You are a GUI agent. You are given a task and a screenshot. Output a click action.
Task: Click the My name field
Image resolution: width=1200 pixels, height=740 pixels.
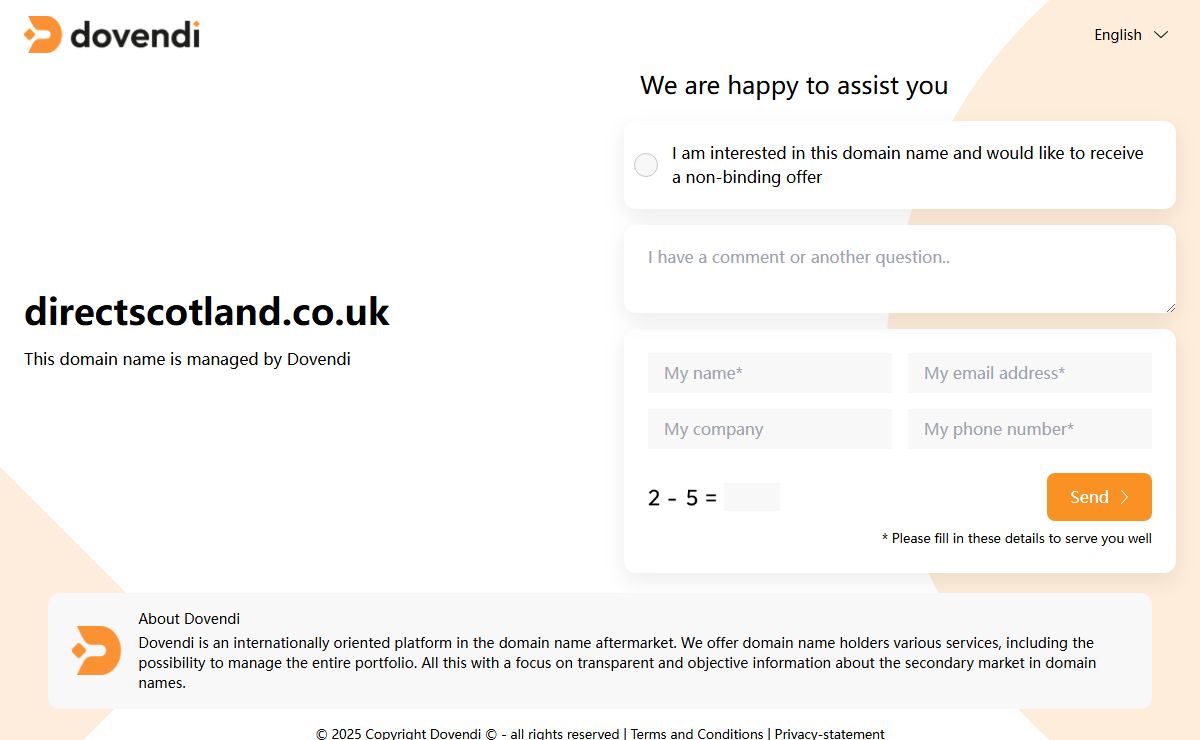coord(770,373)
